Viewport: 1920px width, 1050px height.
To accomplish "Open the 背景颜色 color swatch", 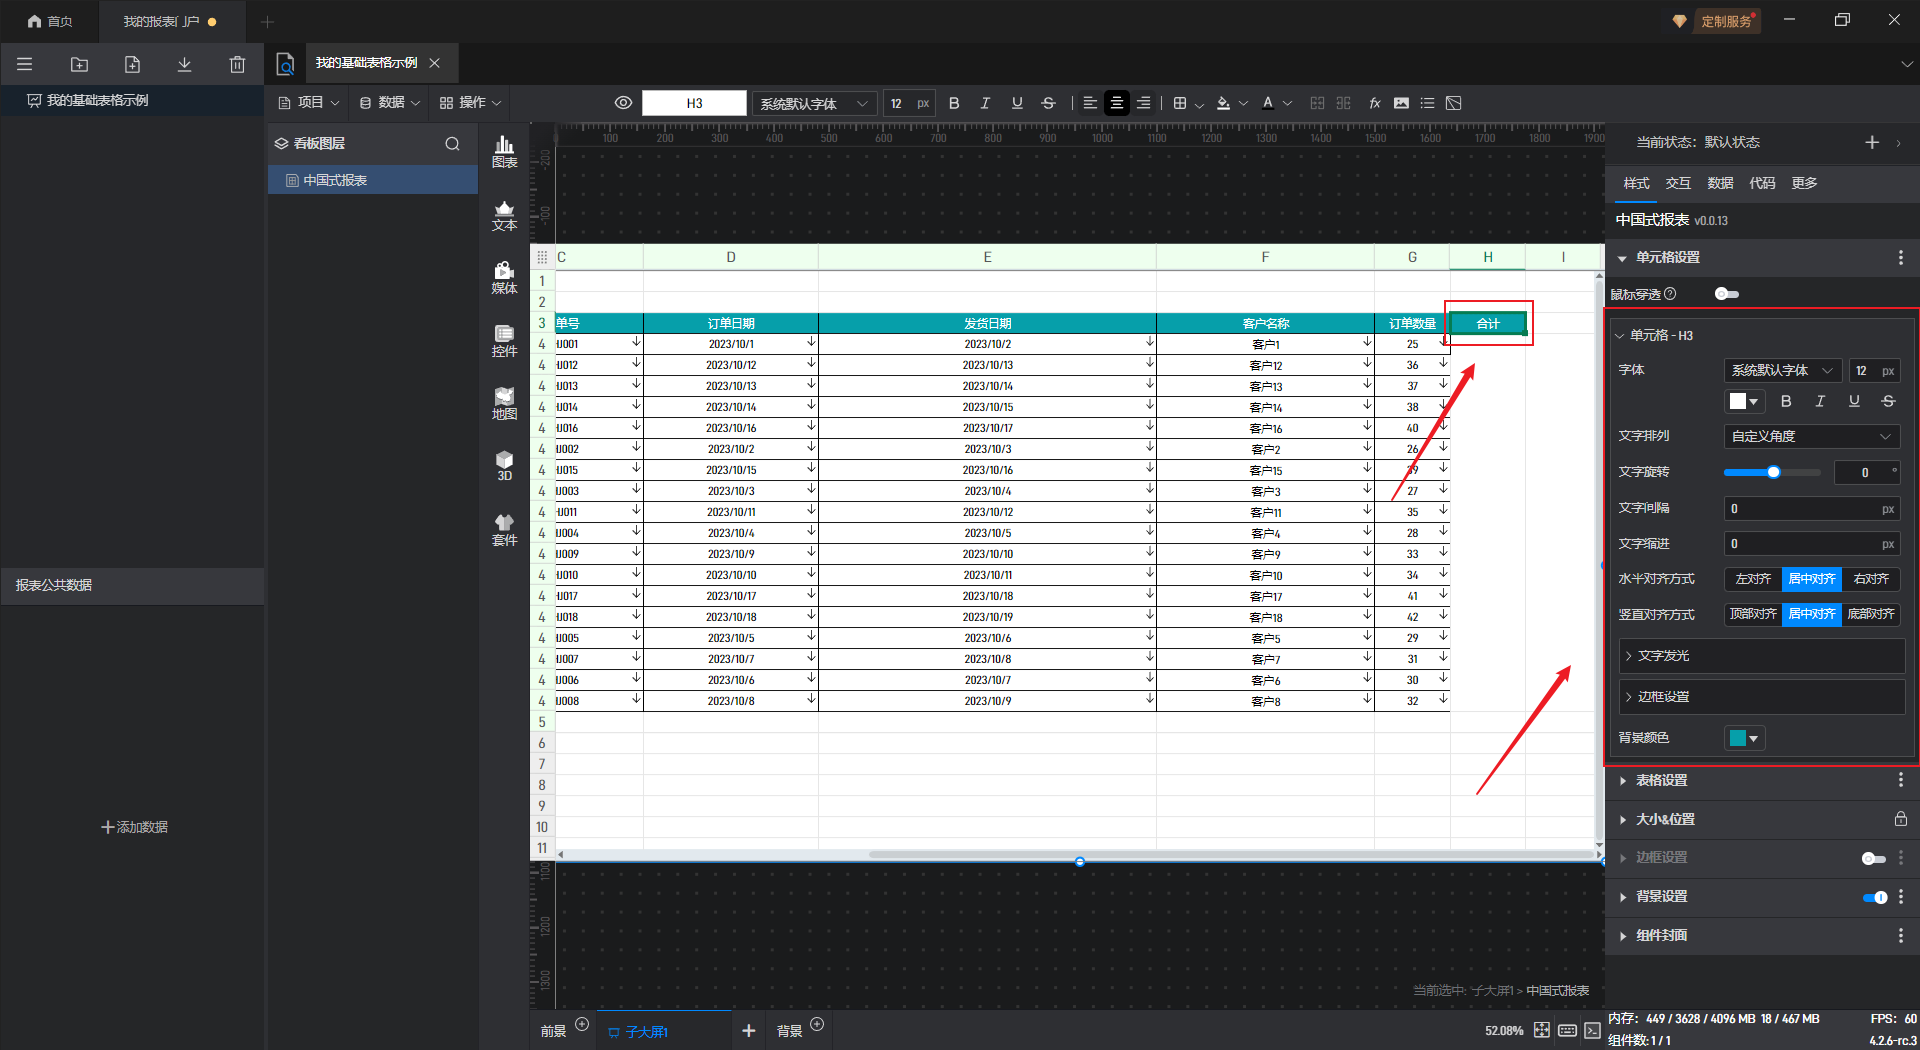I will click(1744, 738).
